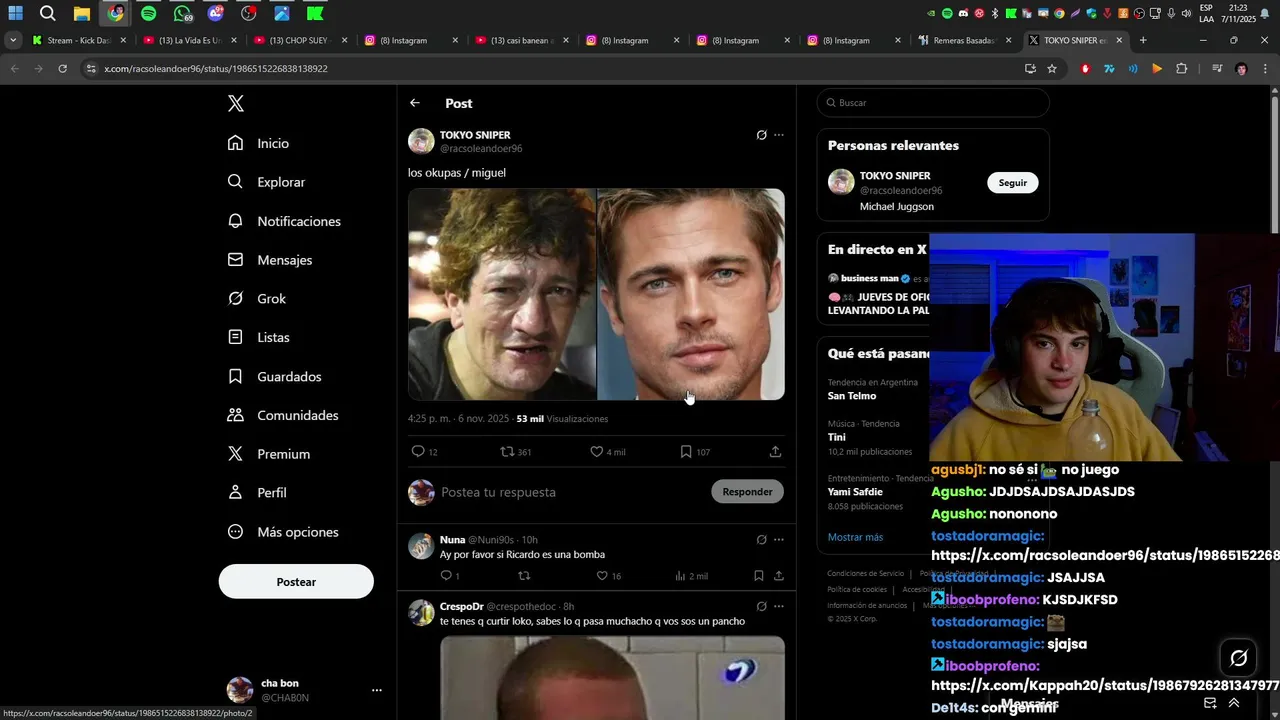Expand Más opciones in the sidebar
The image size is (1280, 720).
click(x=283, y=532)
